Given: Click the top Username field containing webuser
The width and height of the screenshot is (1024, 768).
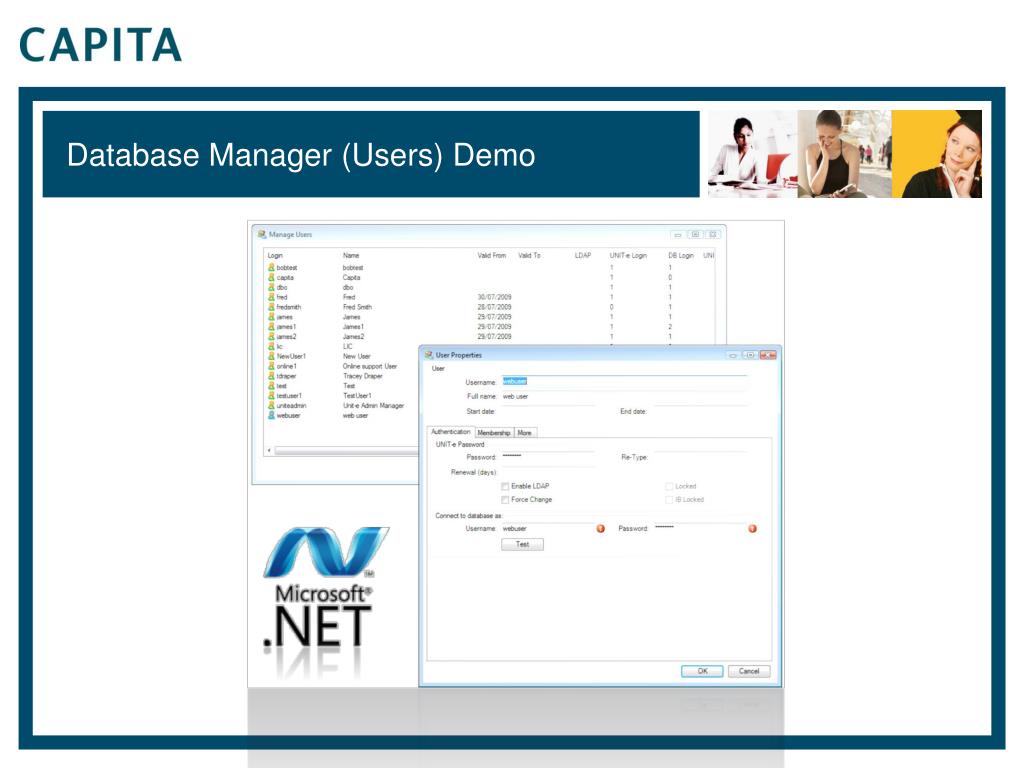Looking at the screenshot, I should (624, 381).
